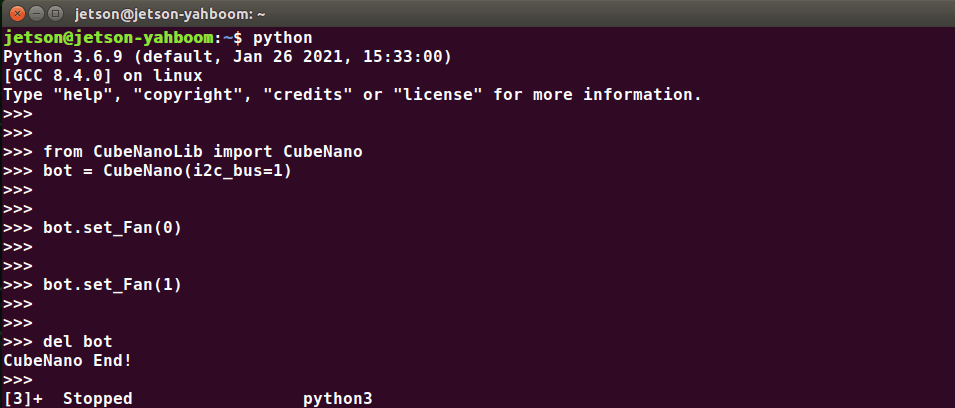Minimize the terminal window

click(x=37, y=13)
